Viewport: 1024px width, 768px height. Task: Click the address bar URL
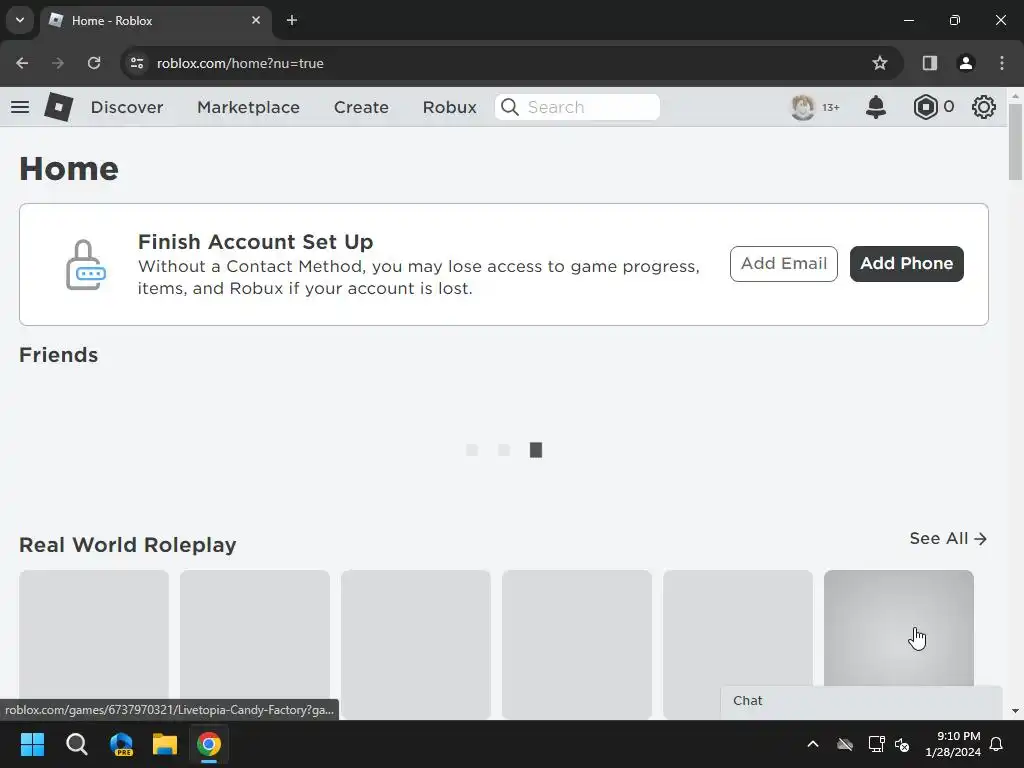240,63
